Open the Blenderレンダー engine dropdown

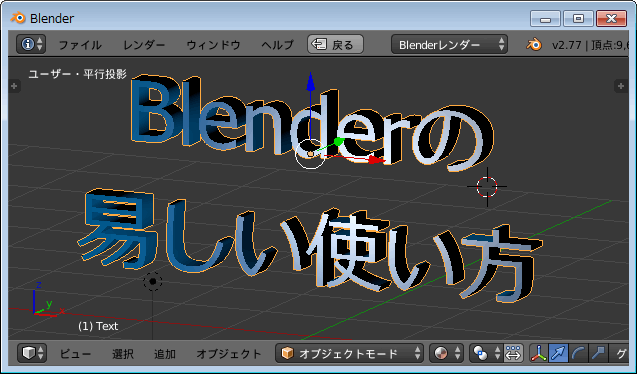[449, 44]
